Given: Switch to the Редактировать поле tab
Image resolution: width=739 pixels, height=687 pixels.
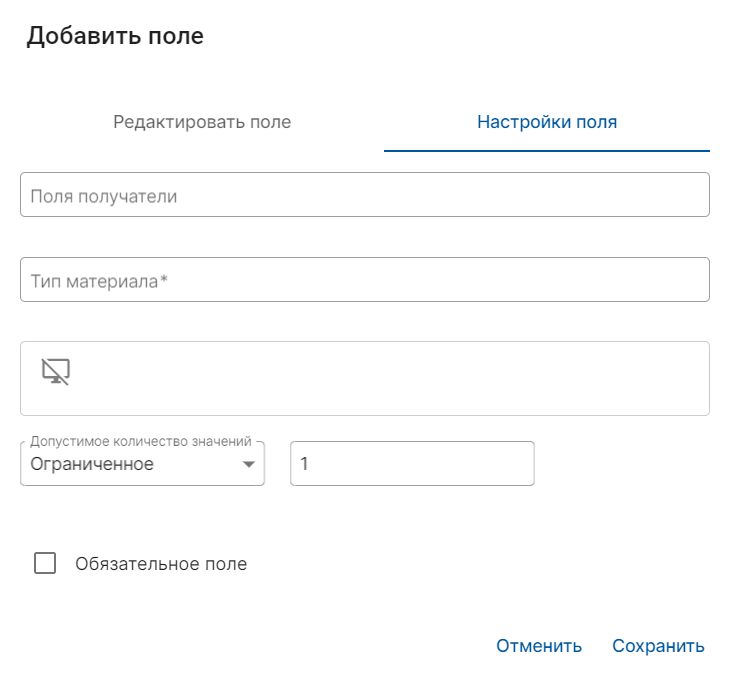Looking at the screenshot, I should (x=202, y=122).
